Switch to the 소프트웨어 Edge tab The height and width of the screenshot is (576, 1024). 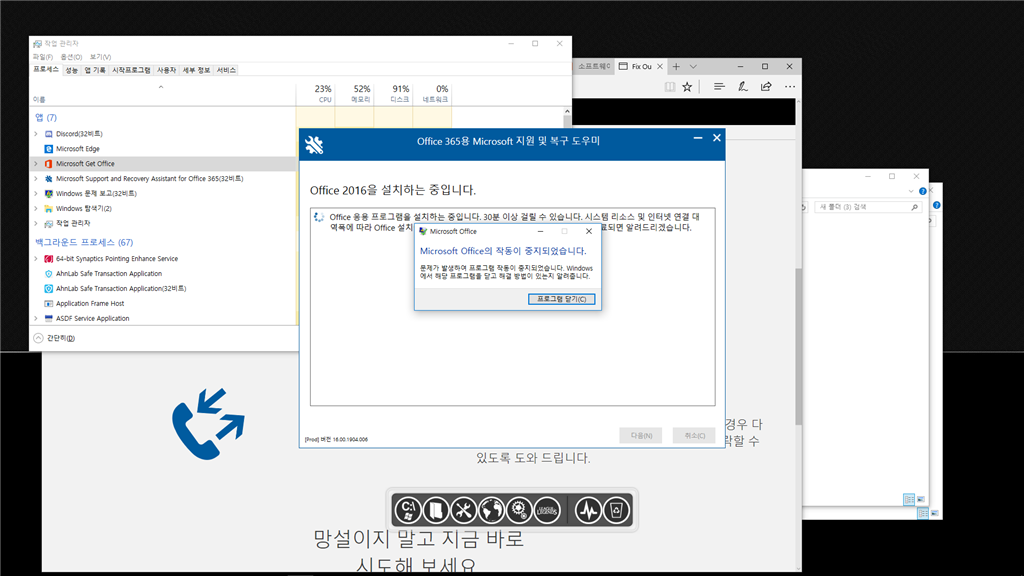pos(593,67)
